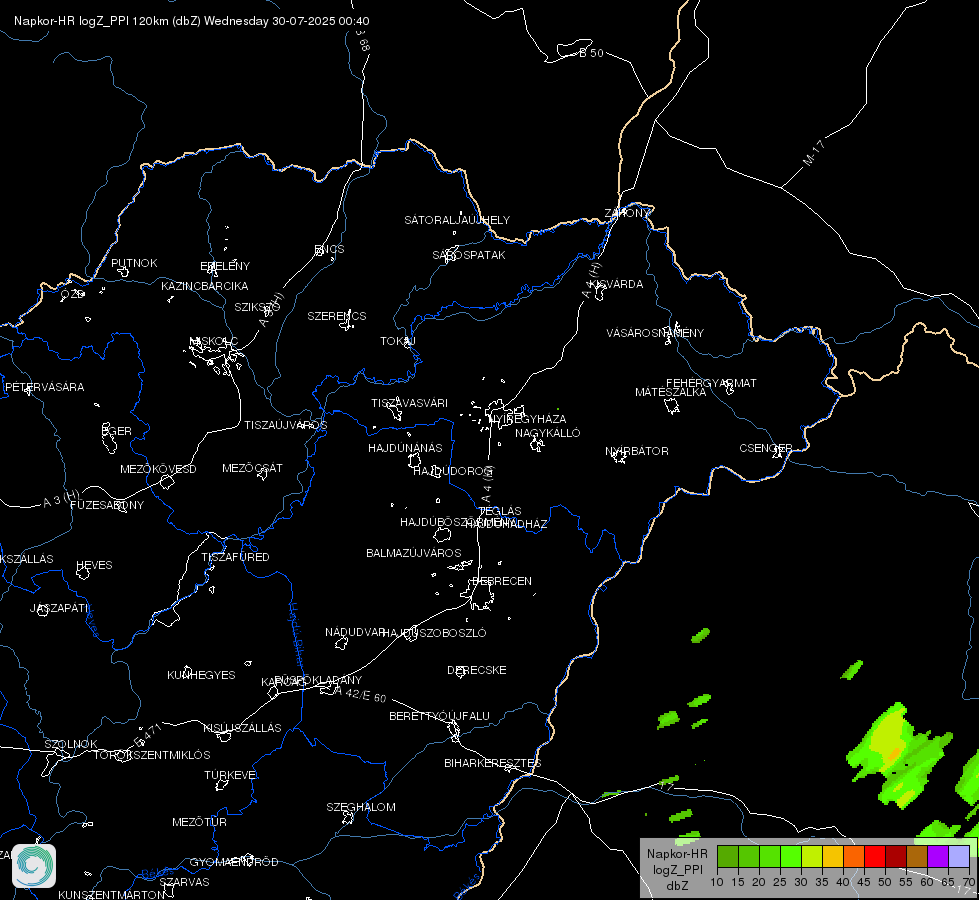The height and width of the screenshot is (900, 979).
Task: Click the TISZAÚJVÁROS label
Action: tap(285, 425)
